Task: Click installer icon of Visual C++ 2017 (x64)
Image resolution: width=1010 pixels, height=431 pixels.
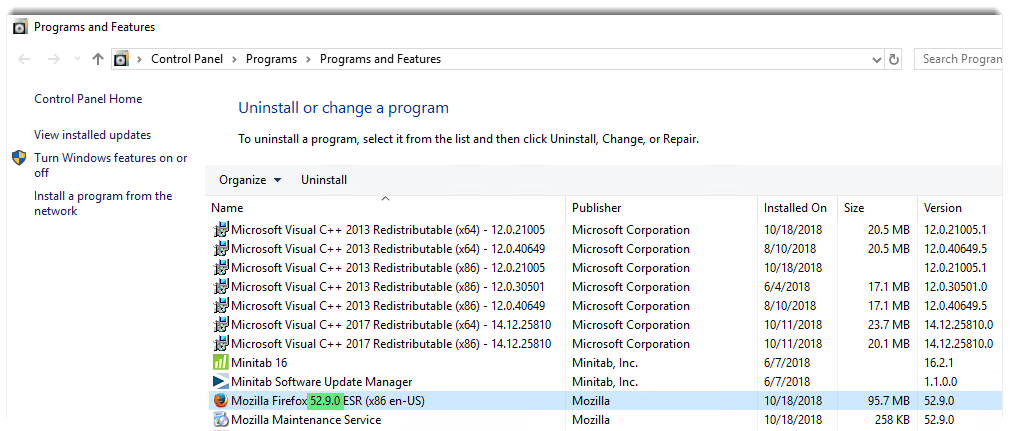Action: pyautogui.click(x=221, y=325)
